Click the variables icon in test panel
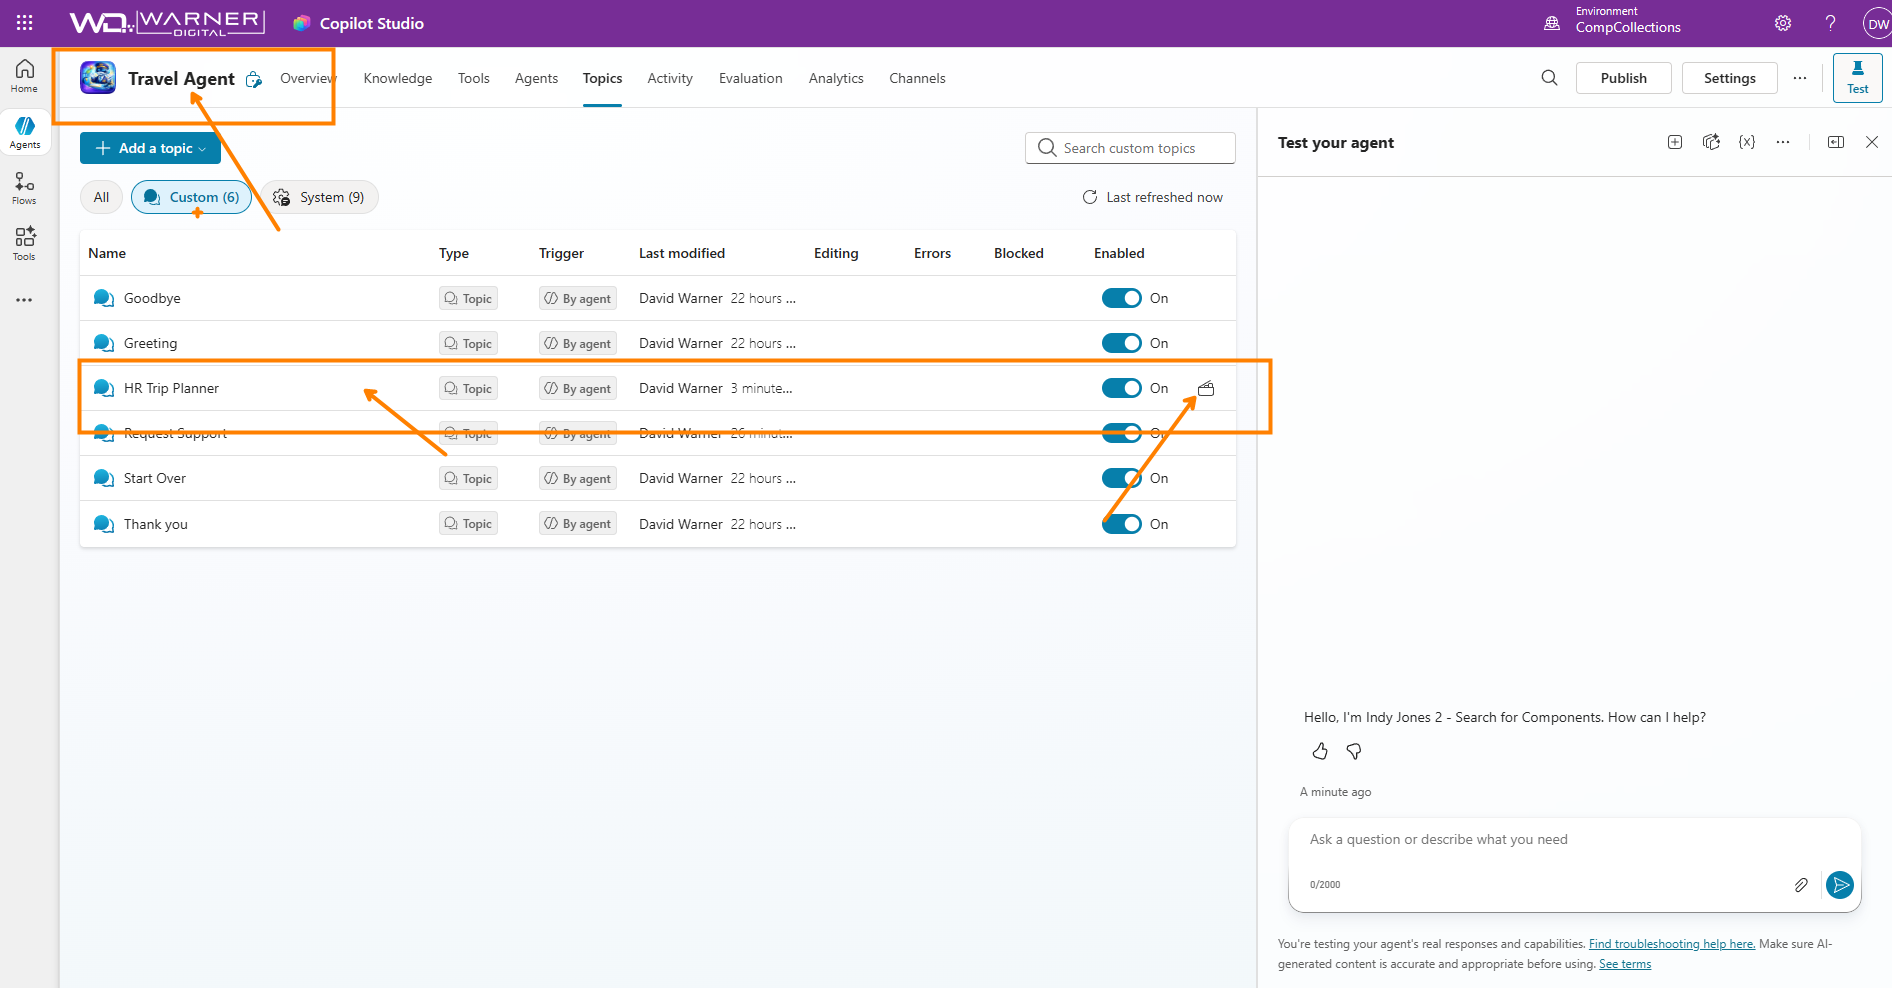The image size is (1892, 988). point(1747,142)
